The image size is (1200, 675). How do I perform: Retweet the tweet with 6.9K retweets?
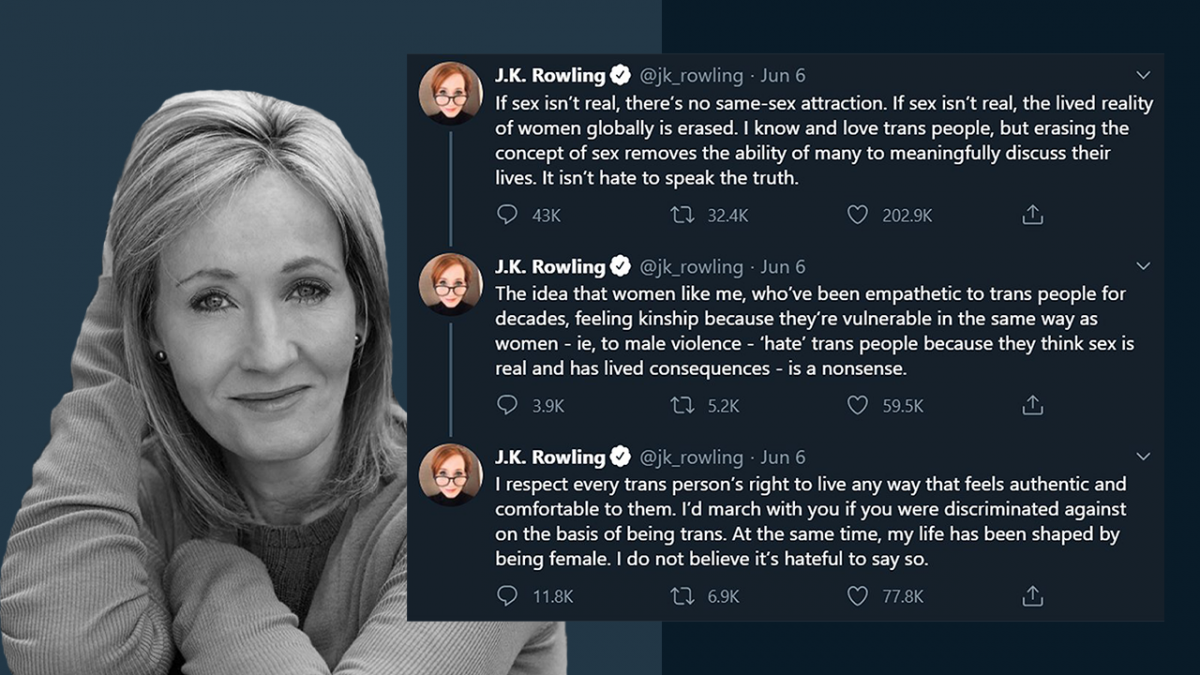tap(682, 596)
